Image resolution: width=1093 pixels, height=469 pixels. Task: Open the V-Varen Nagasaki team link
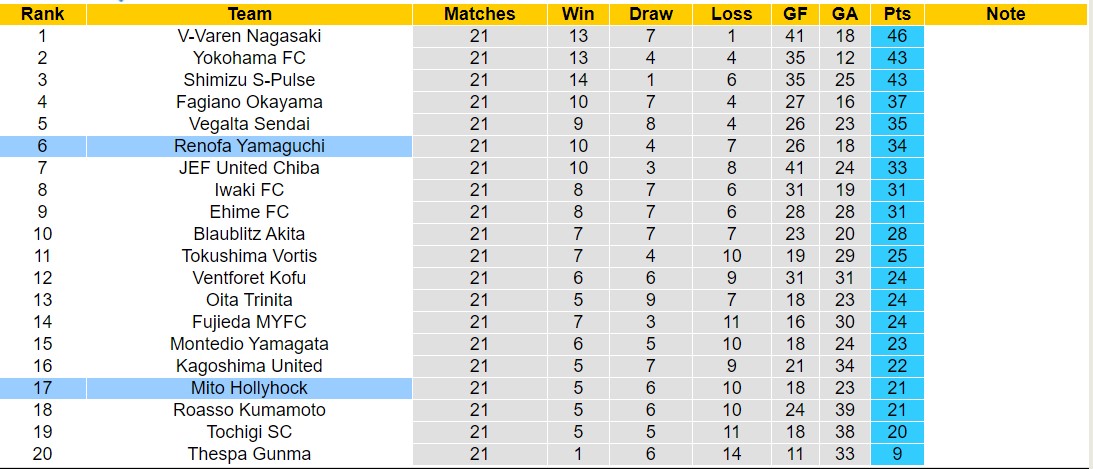click(249, 36)
